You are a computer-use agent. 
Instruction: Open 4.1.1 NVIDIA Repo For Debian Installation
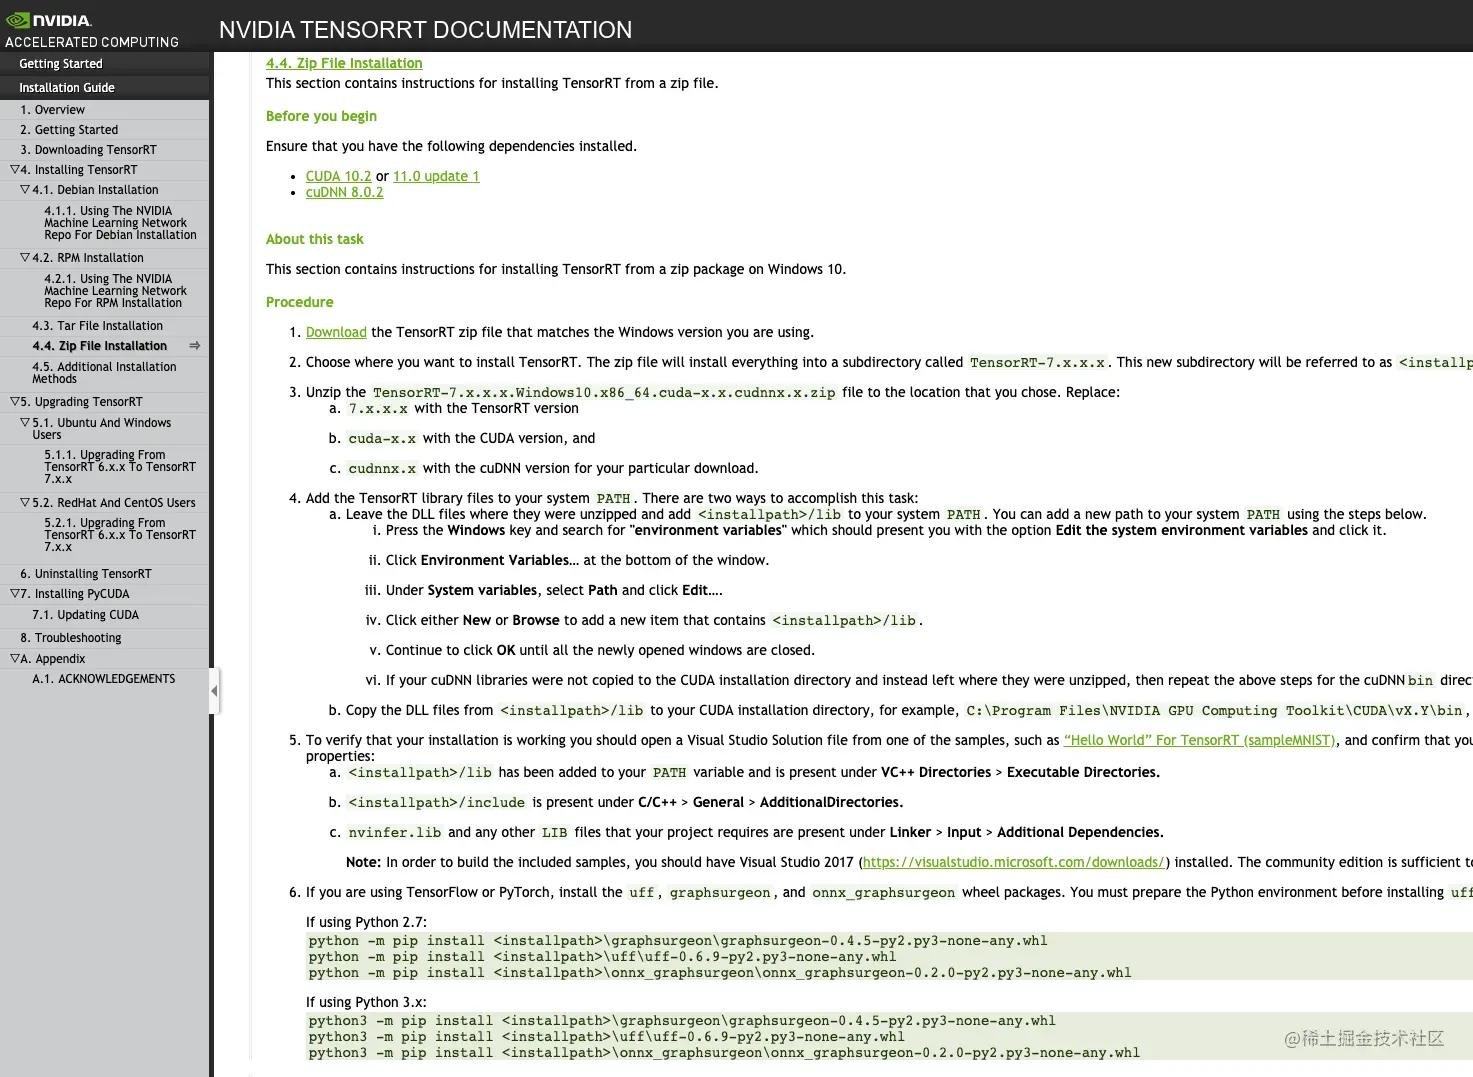(120, 223)
